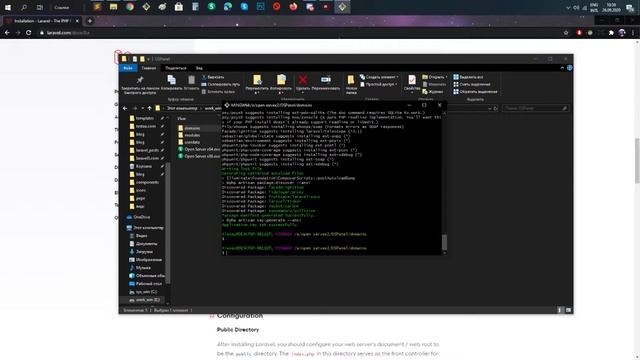Click the Rename (Переименовать) icon
Image resolution: width=640 pixels, height=360 pixels.
pos(326,80)
